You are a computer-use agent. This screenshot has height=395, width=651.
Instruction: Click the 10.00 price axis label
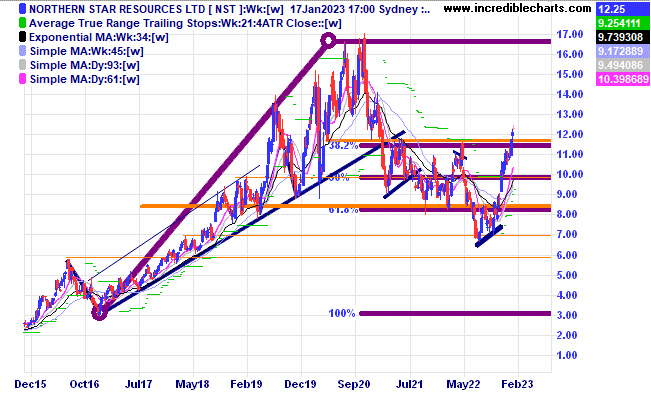570,174
